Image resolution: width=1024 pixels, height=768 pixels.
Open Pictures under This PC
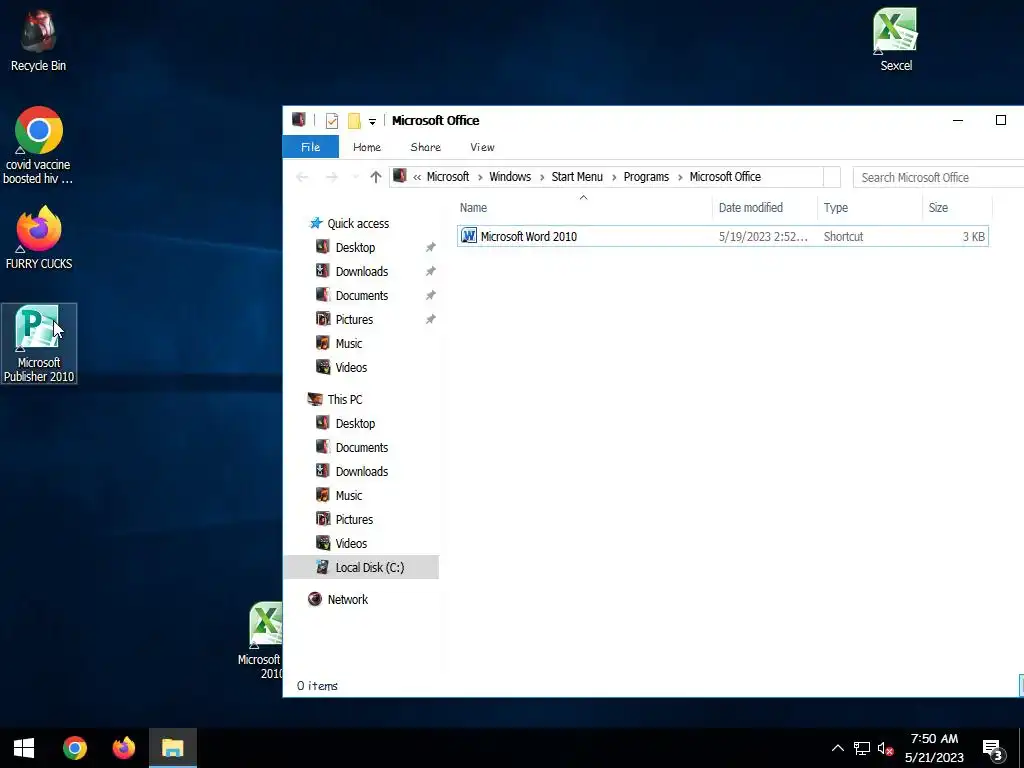click(354, 520)
